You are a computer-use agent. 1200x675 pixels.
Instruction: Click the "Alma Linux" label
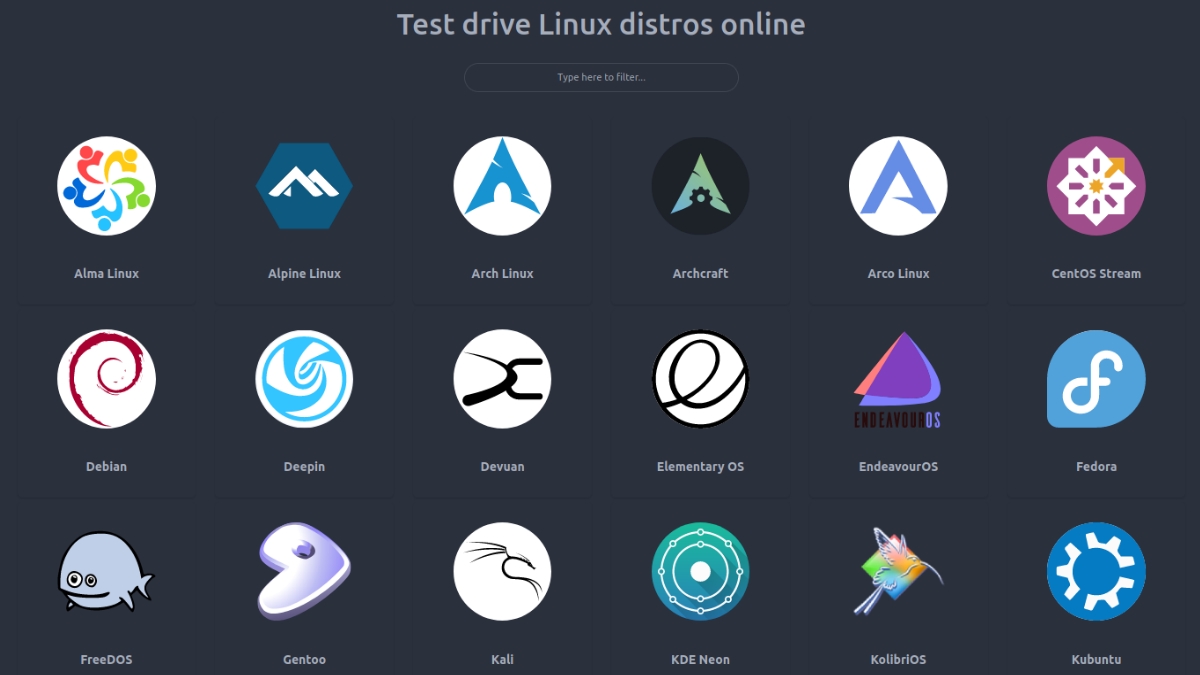pyautogui.click(x=106, y=273)
